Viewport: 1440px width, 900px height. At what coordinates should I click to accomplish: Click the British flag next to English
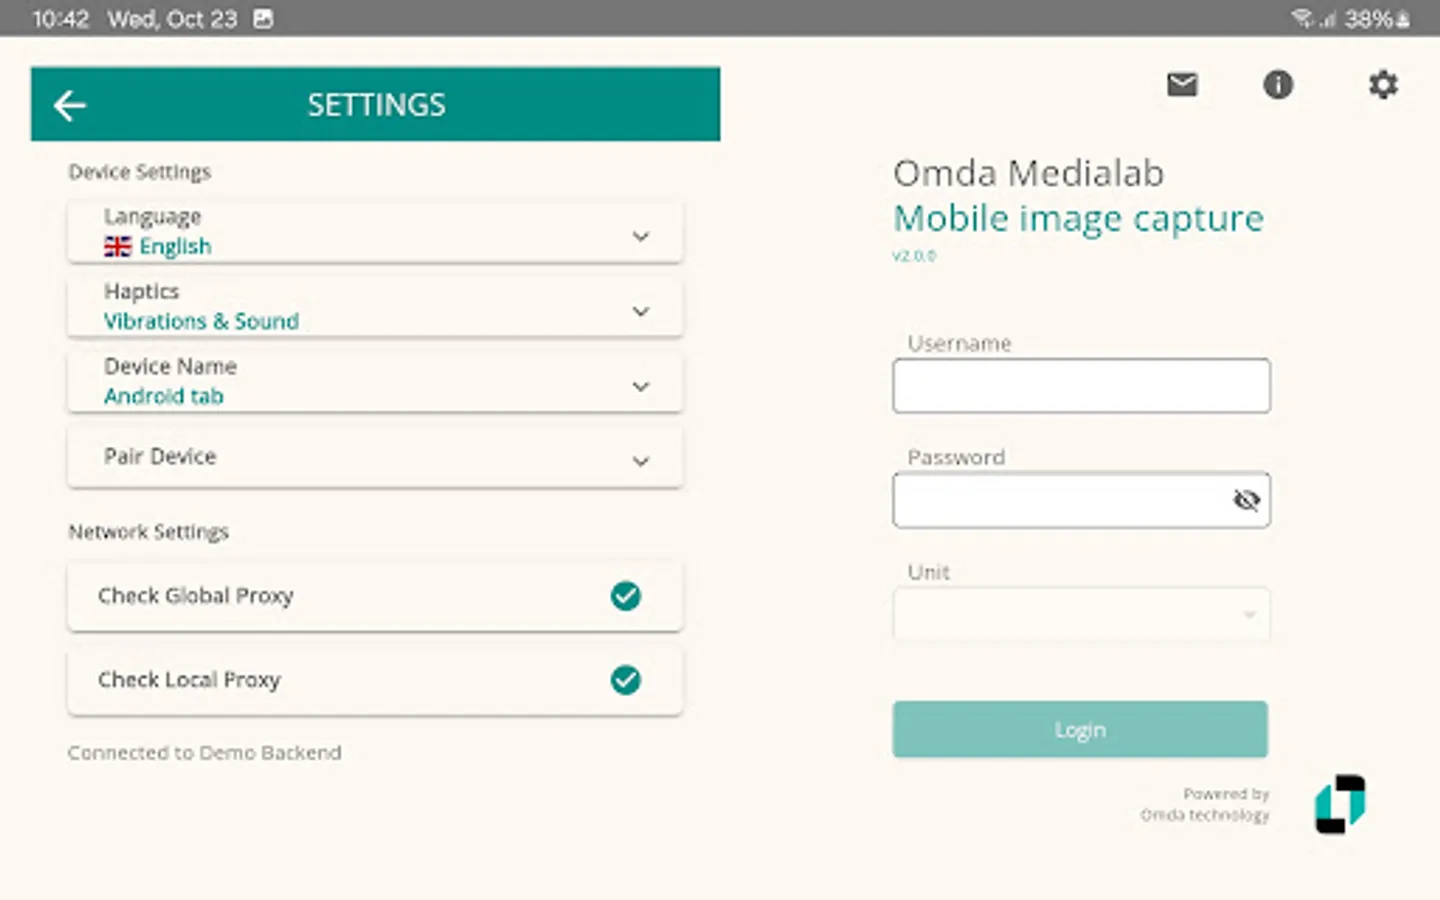pos(117,246)
